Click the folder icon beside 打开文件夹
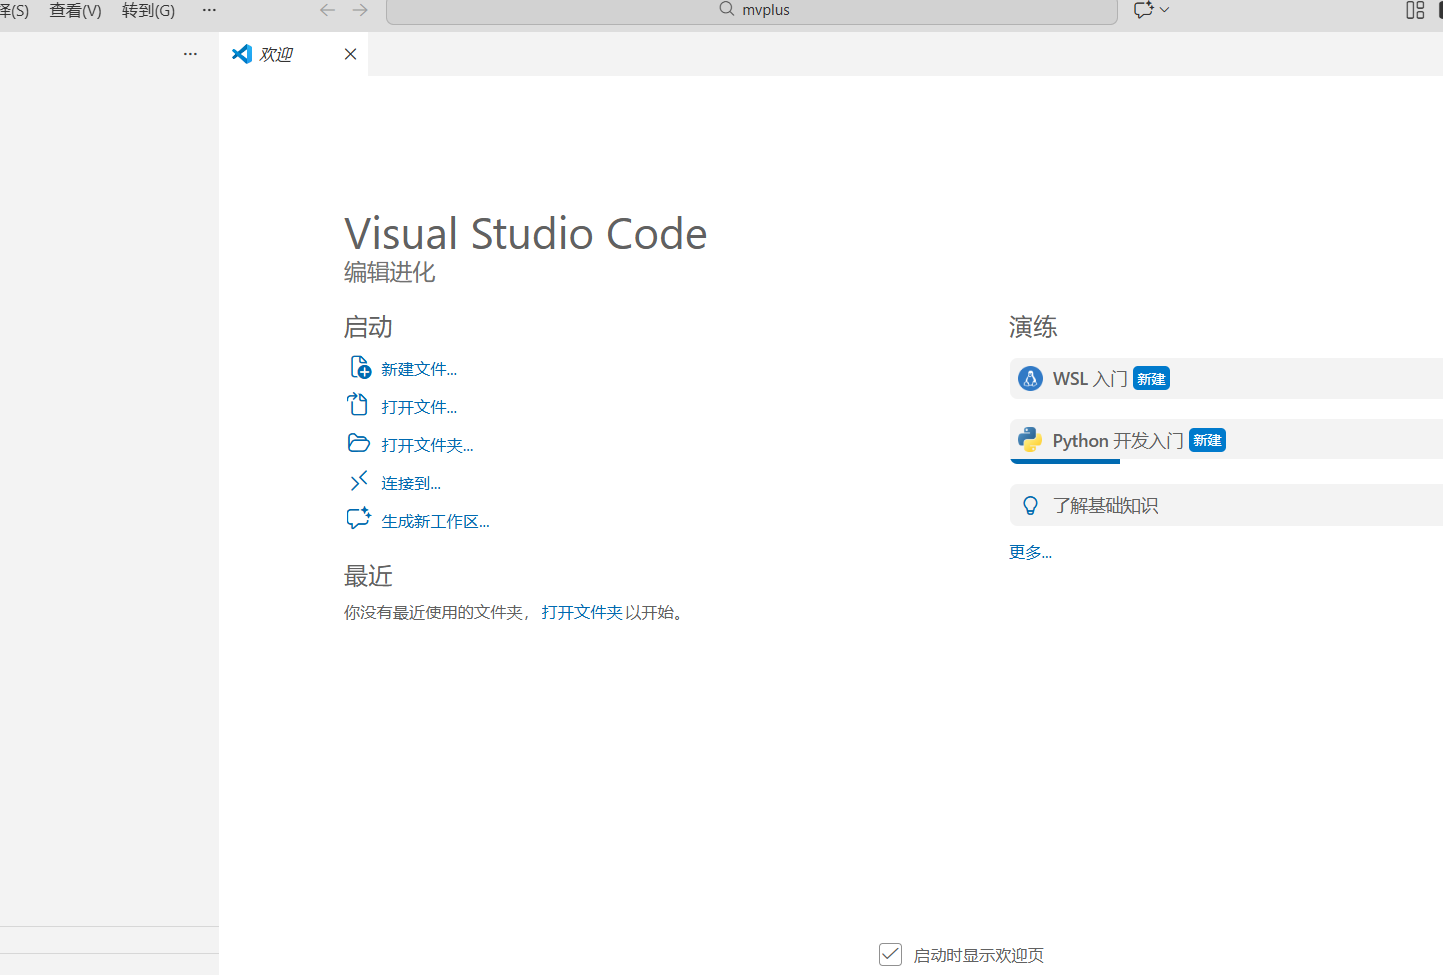This screenshot has height=975, width=1443. [x=358, y=443]
